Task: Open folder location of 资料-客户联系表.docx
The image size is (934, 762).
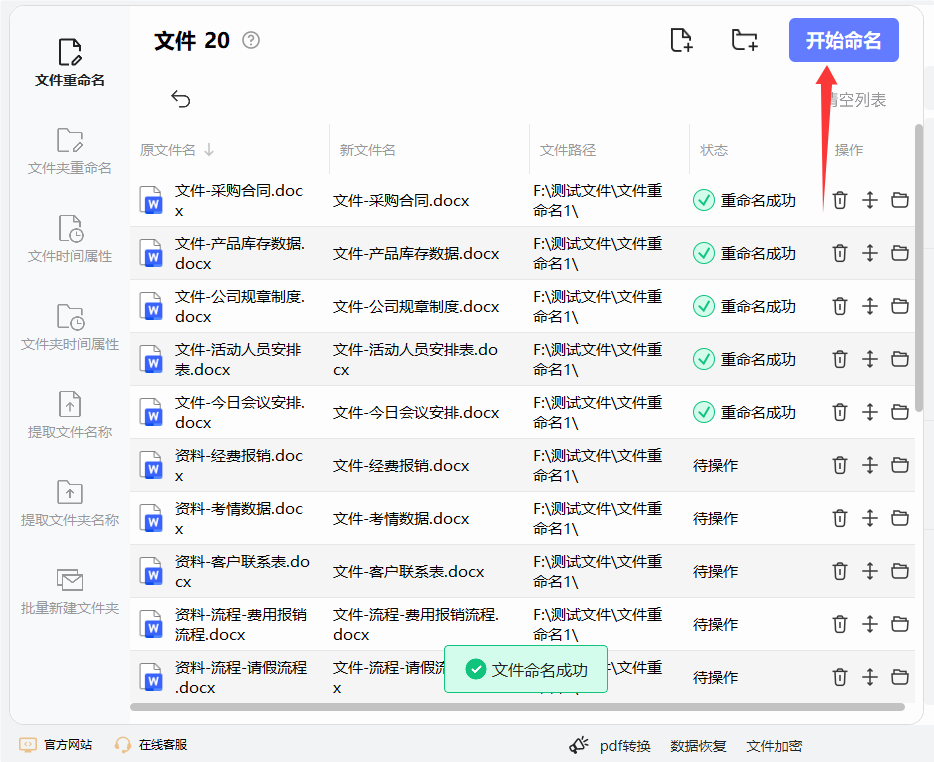Action: [x=899, y=571]
